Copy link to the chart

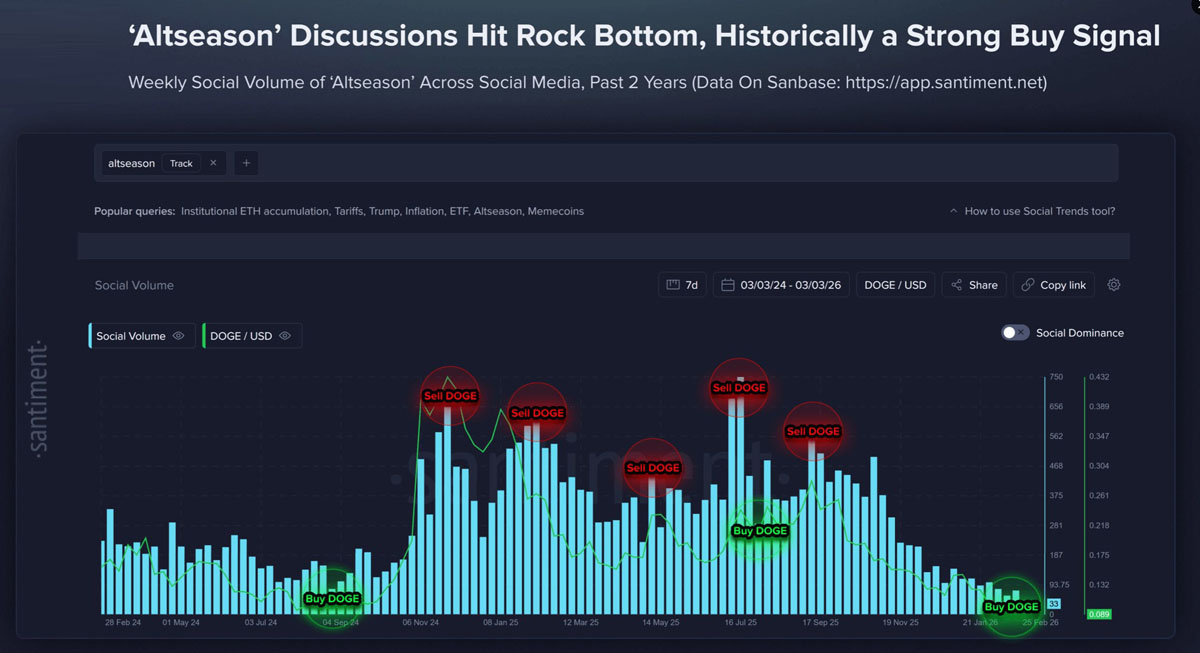coord(1053,285)
